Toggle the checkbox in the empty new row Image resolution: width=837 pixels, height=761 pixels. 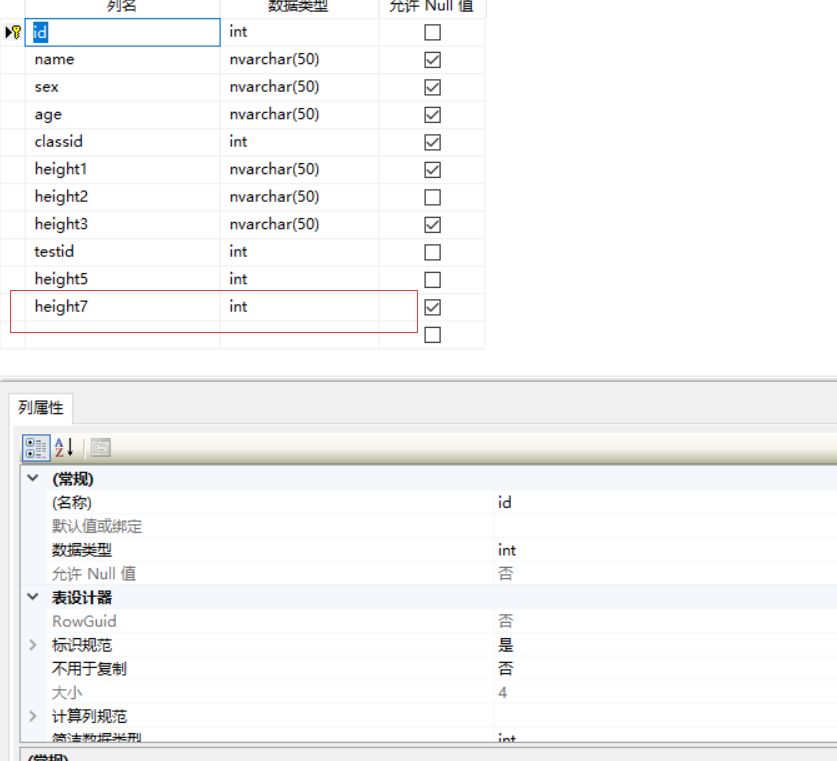[x=432, y=335]
